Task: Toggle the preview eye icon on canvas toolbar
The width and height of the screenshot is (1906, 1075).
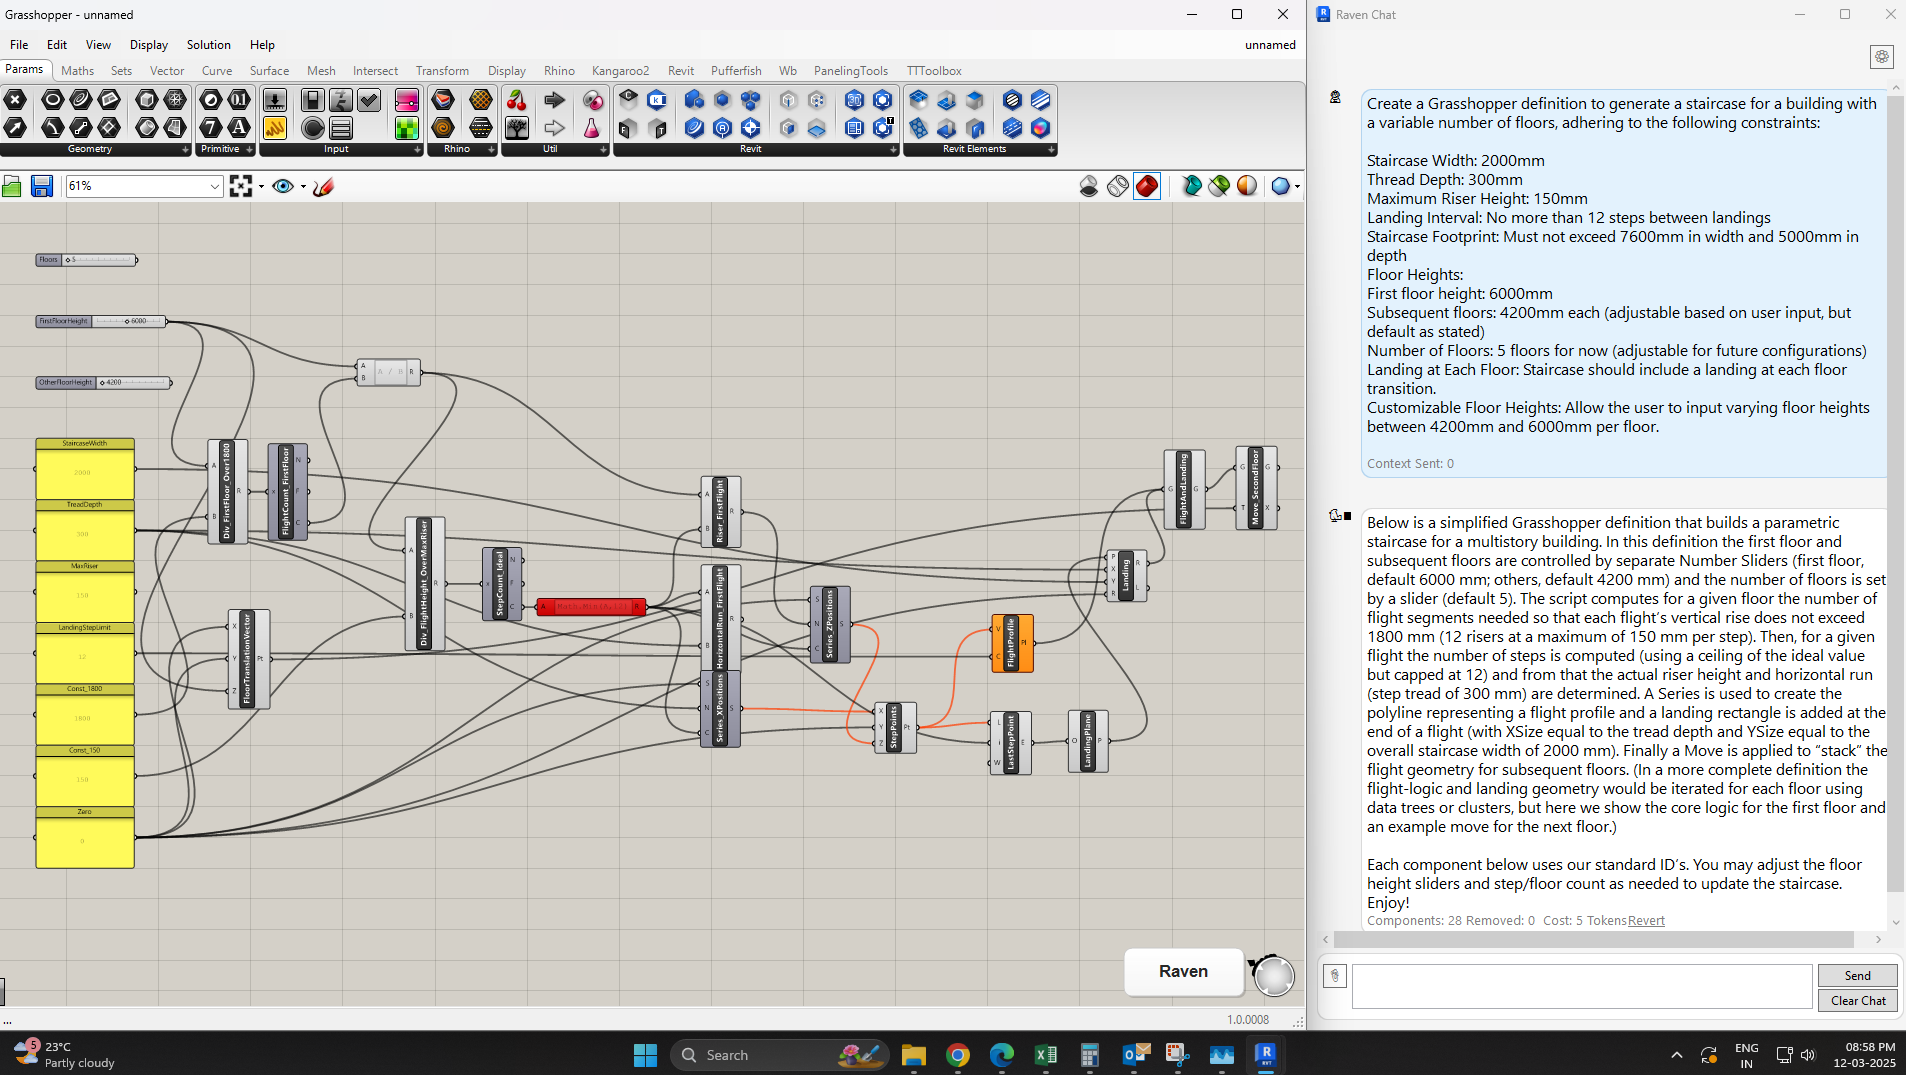Action: [283, 186]
